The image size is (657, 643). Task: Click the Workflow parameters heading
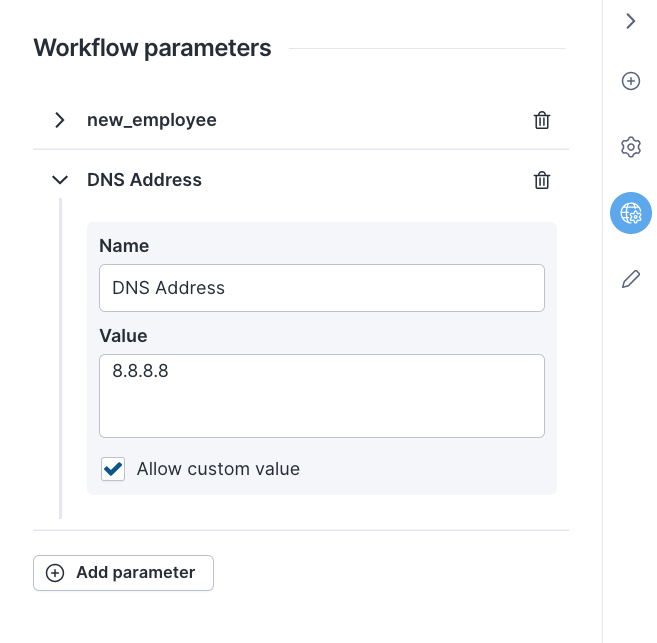[x=153, y=48]
